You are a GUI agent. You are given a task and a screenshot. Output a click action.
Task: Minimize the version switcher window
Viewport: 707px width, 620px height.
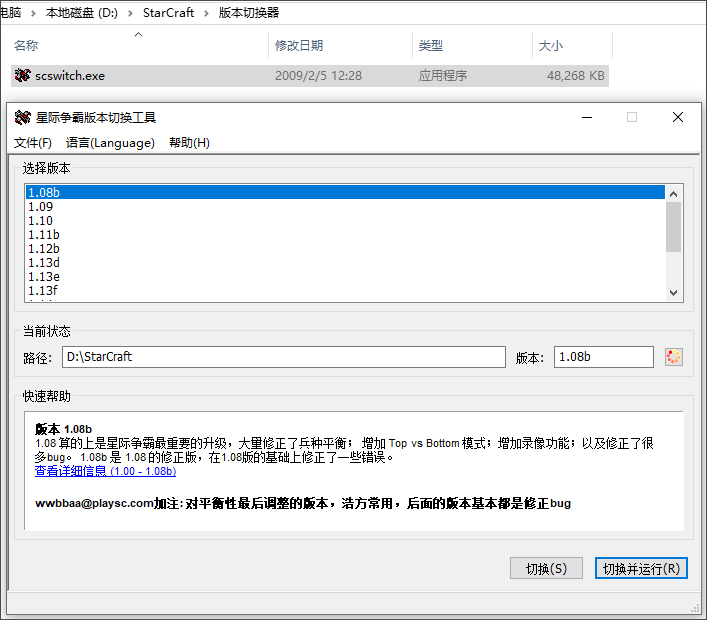click(587, 118)
